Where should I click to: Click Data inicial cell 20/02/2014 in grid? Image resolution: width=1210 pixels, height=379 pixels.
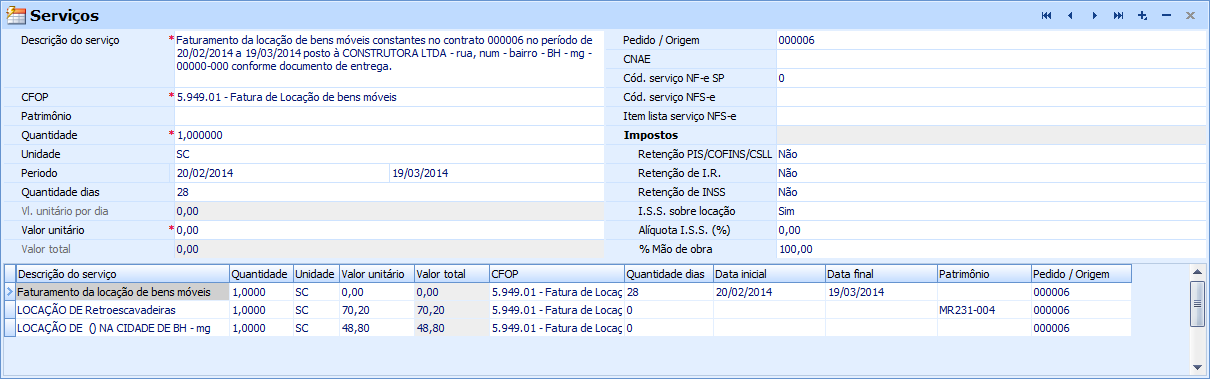point(769,292)
